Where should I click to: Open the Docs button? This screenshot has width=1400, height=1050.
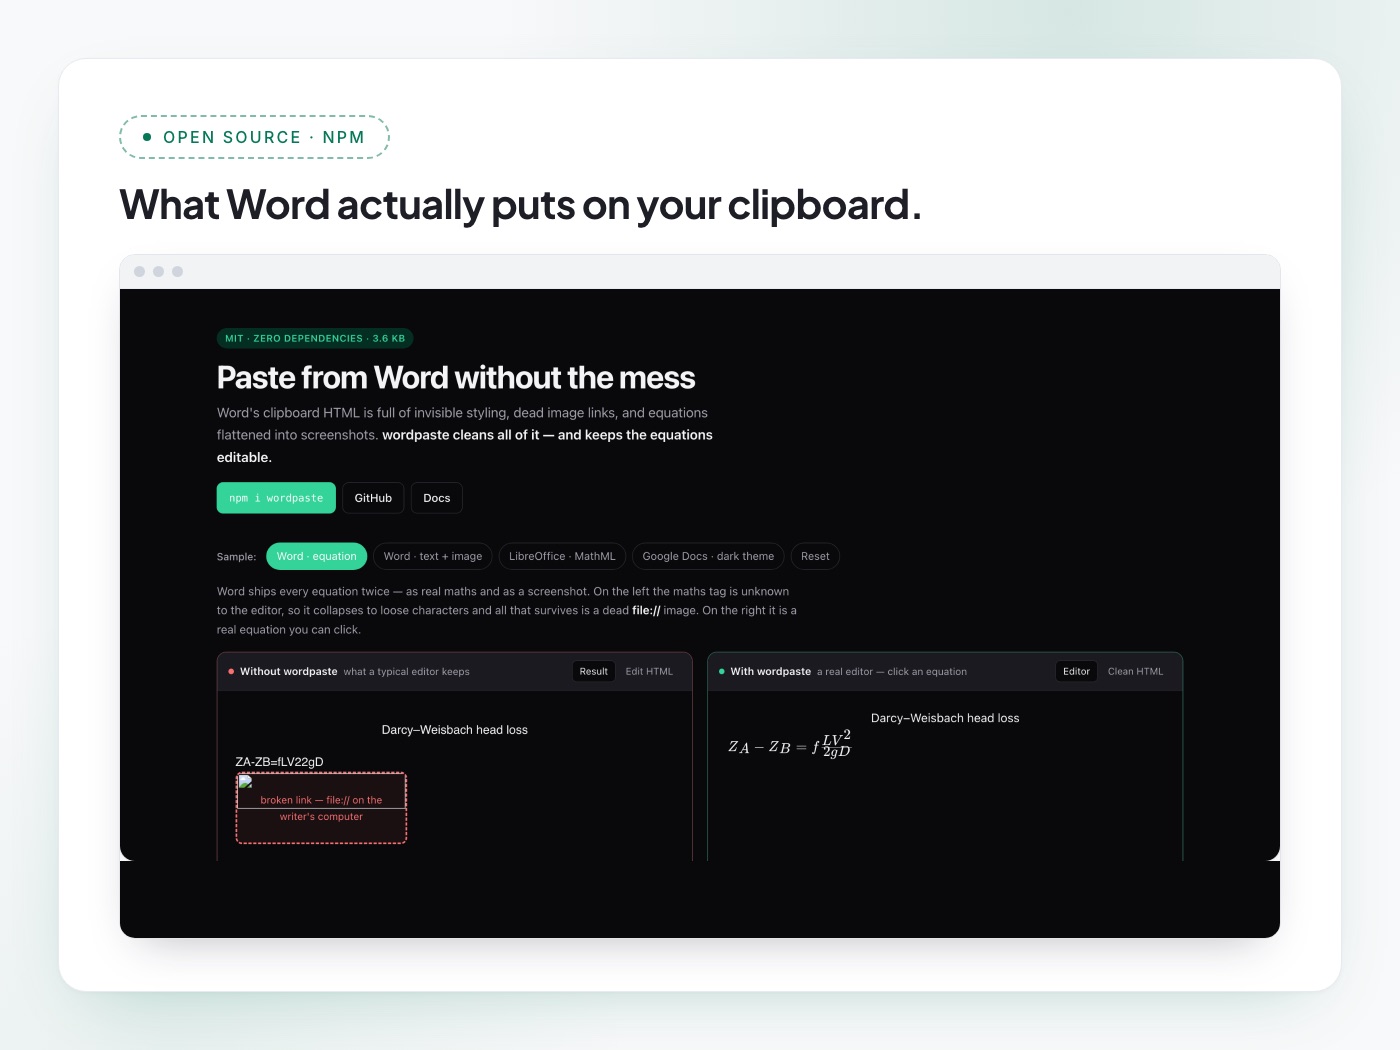(437, 498)
